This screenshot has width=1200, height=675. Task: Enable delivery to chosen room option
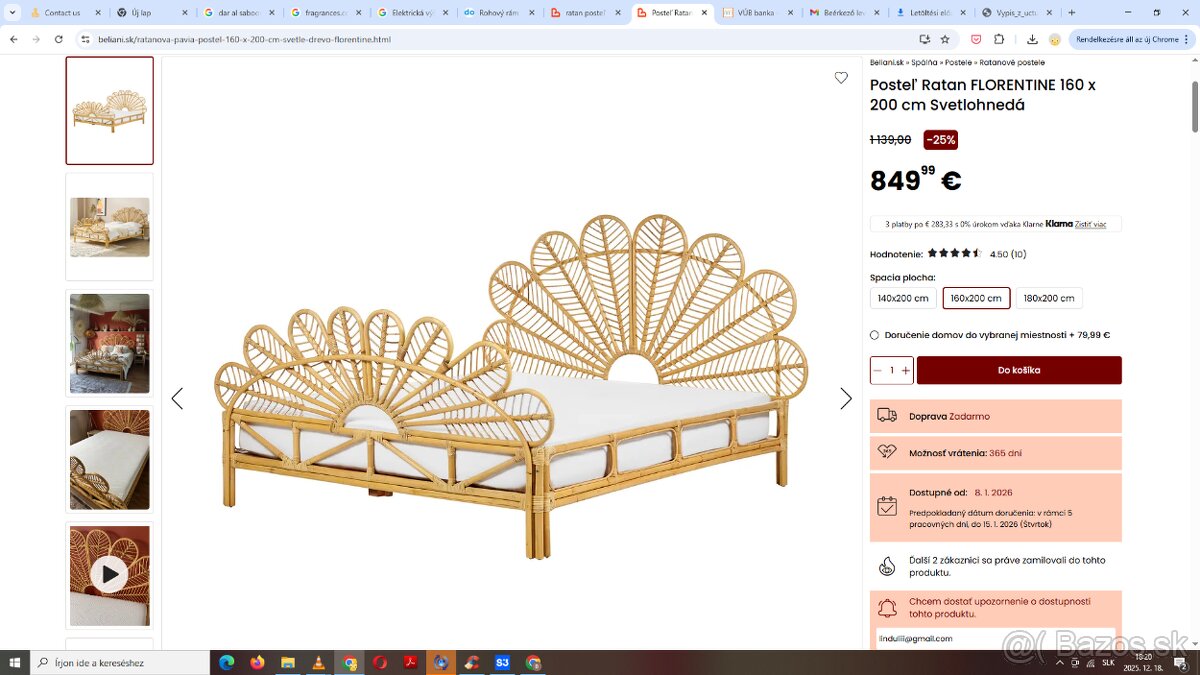pos(874,335)
